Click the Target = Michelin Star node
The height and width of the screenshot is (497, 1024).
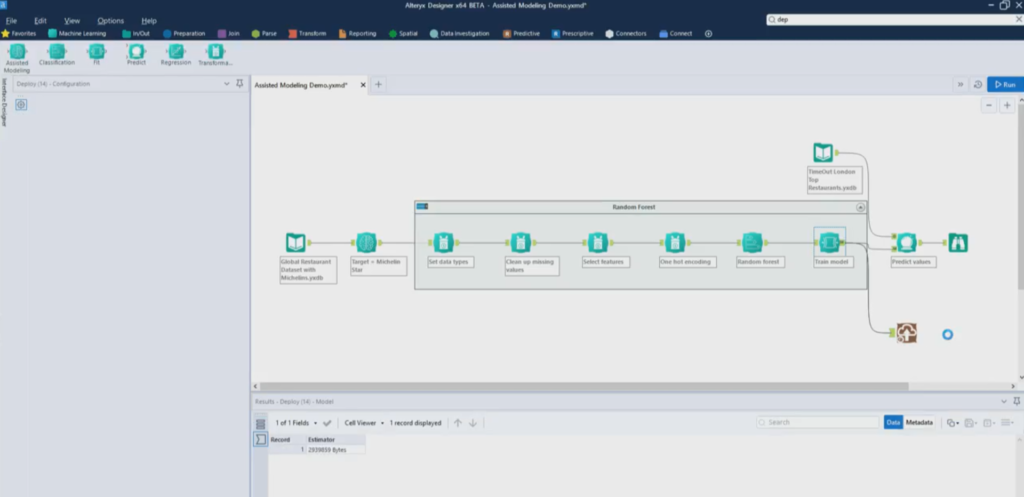pyautogui.click(x=366, y=243)
